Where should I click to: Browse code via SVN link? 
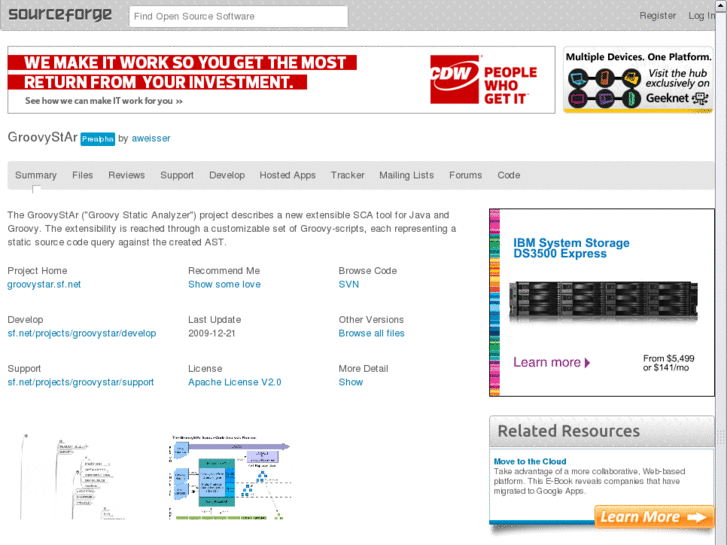click(x=349, y=284)
